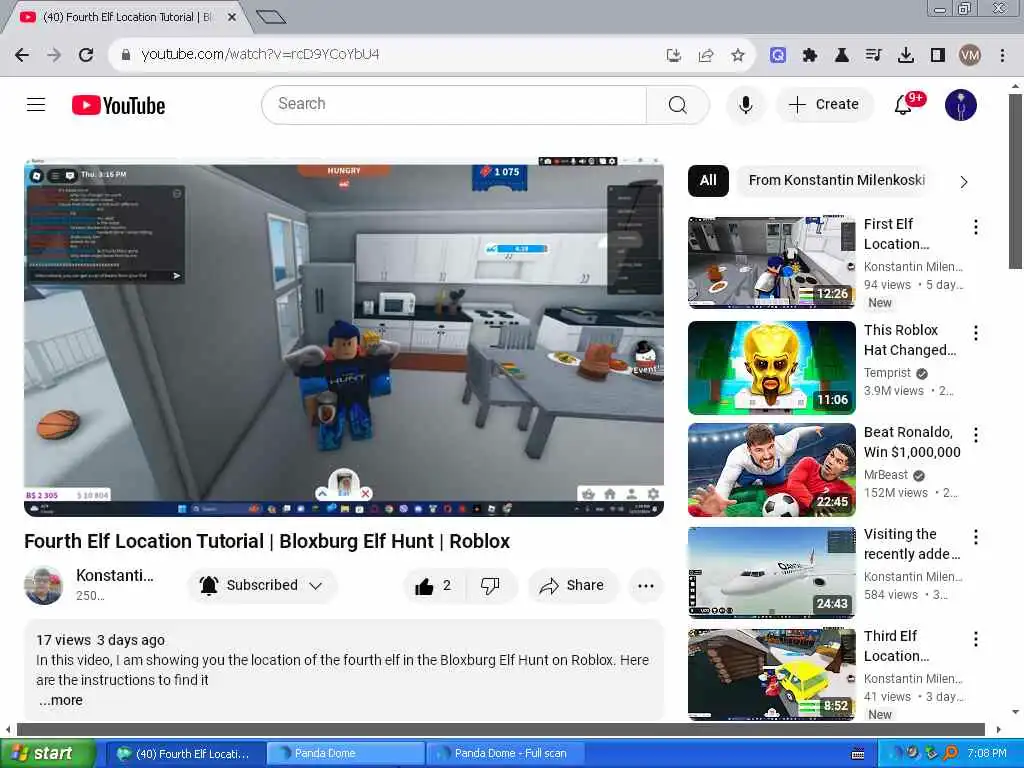
Task: Click the search magnifier button
Action: (677, 104)
